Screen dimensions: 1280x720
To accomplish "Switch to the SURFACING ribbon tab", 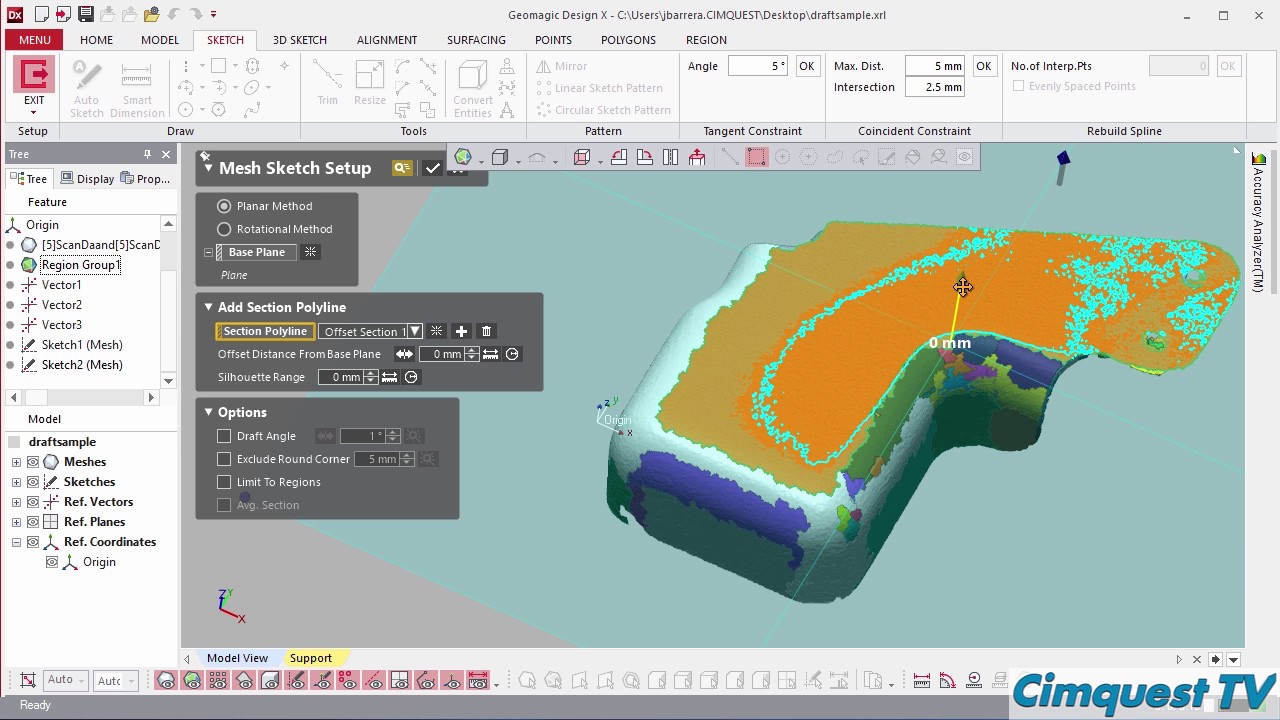I will pyautogui.click(x=475, y=40).
